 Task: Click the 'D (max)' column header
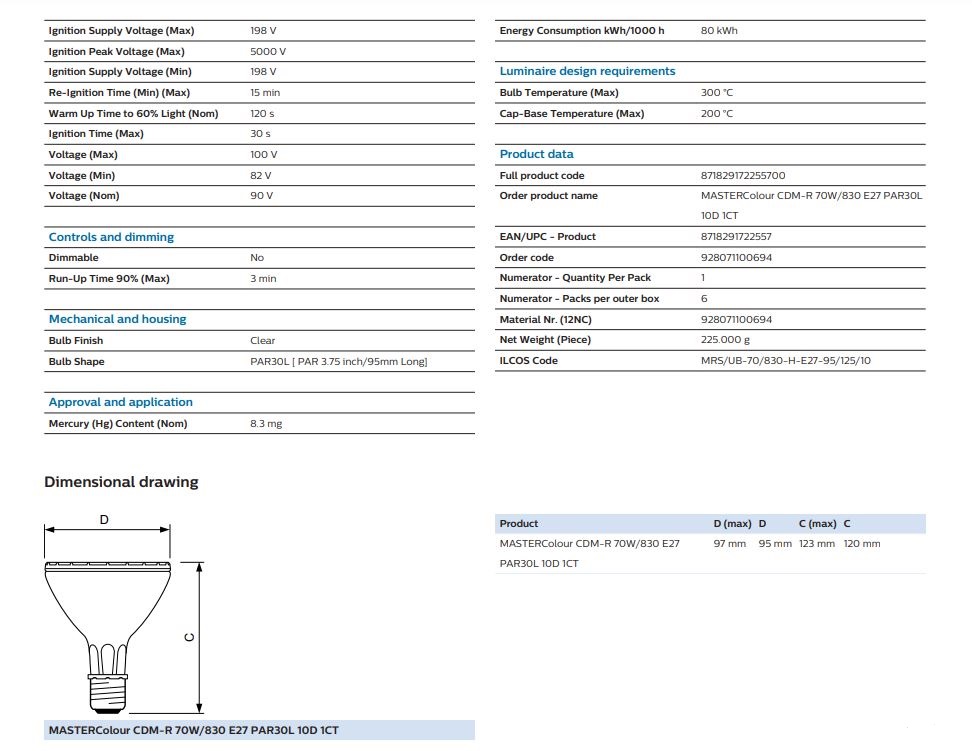pos(733,523)
